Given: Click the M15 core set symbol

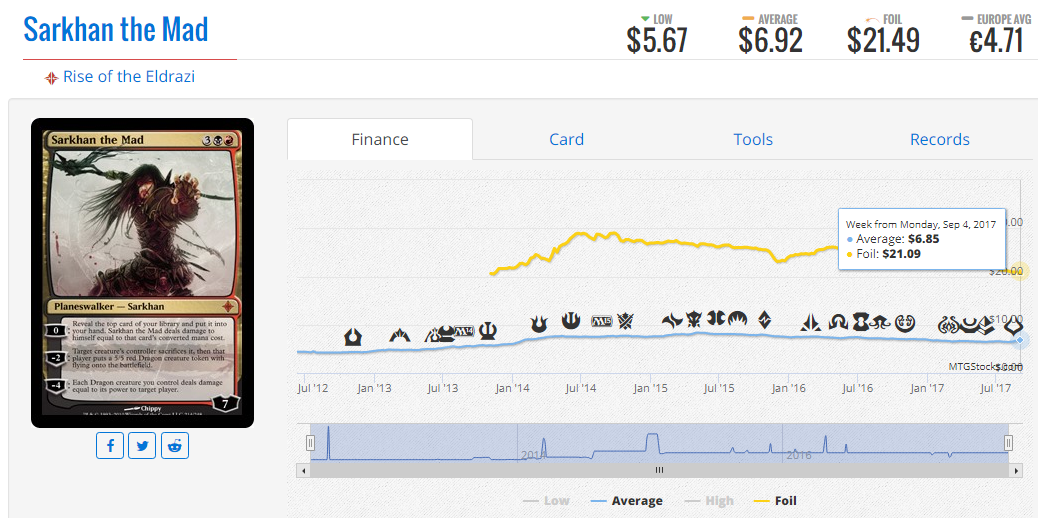Looking at the screenshot, I should (x=602, y=321).
